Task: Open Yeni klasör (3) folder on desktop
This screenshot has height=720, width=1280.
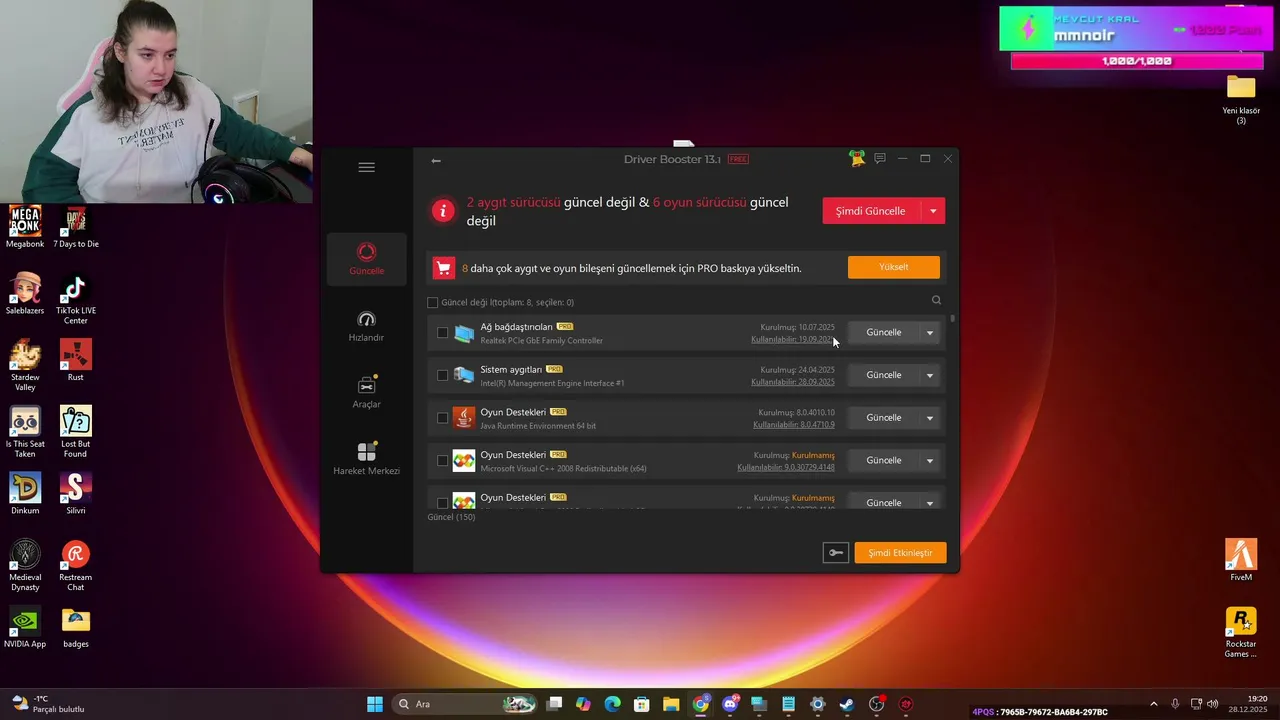Action: 1241,99
